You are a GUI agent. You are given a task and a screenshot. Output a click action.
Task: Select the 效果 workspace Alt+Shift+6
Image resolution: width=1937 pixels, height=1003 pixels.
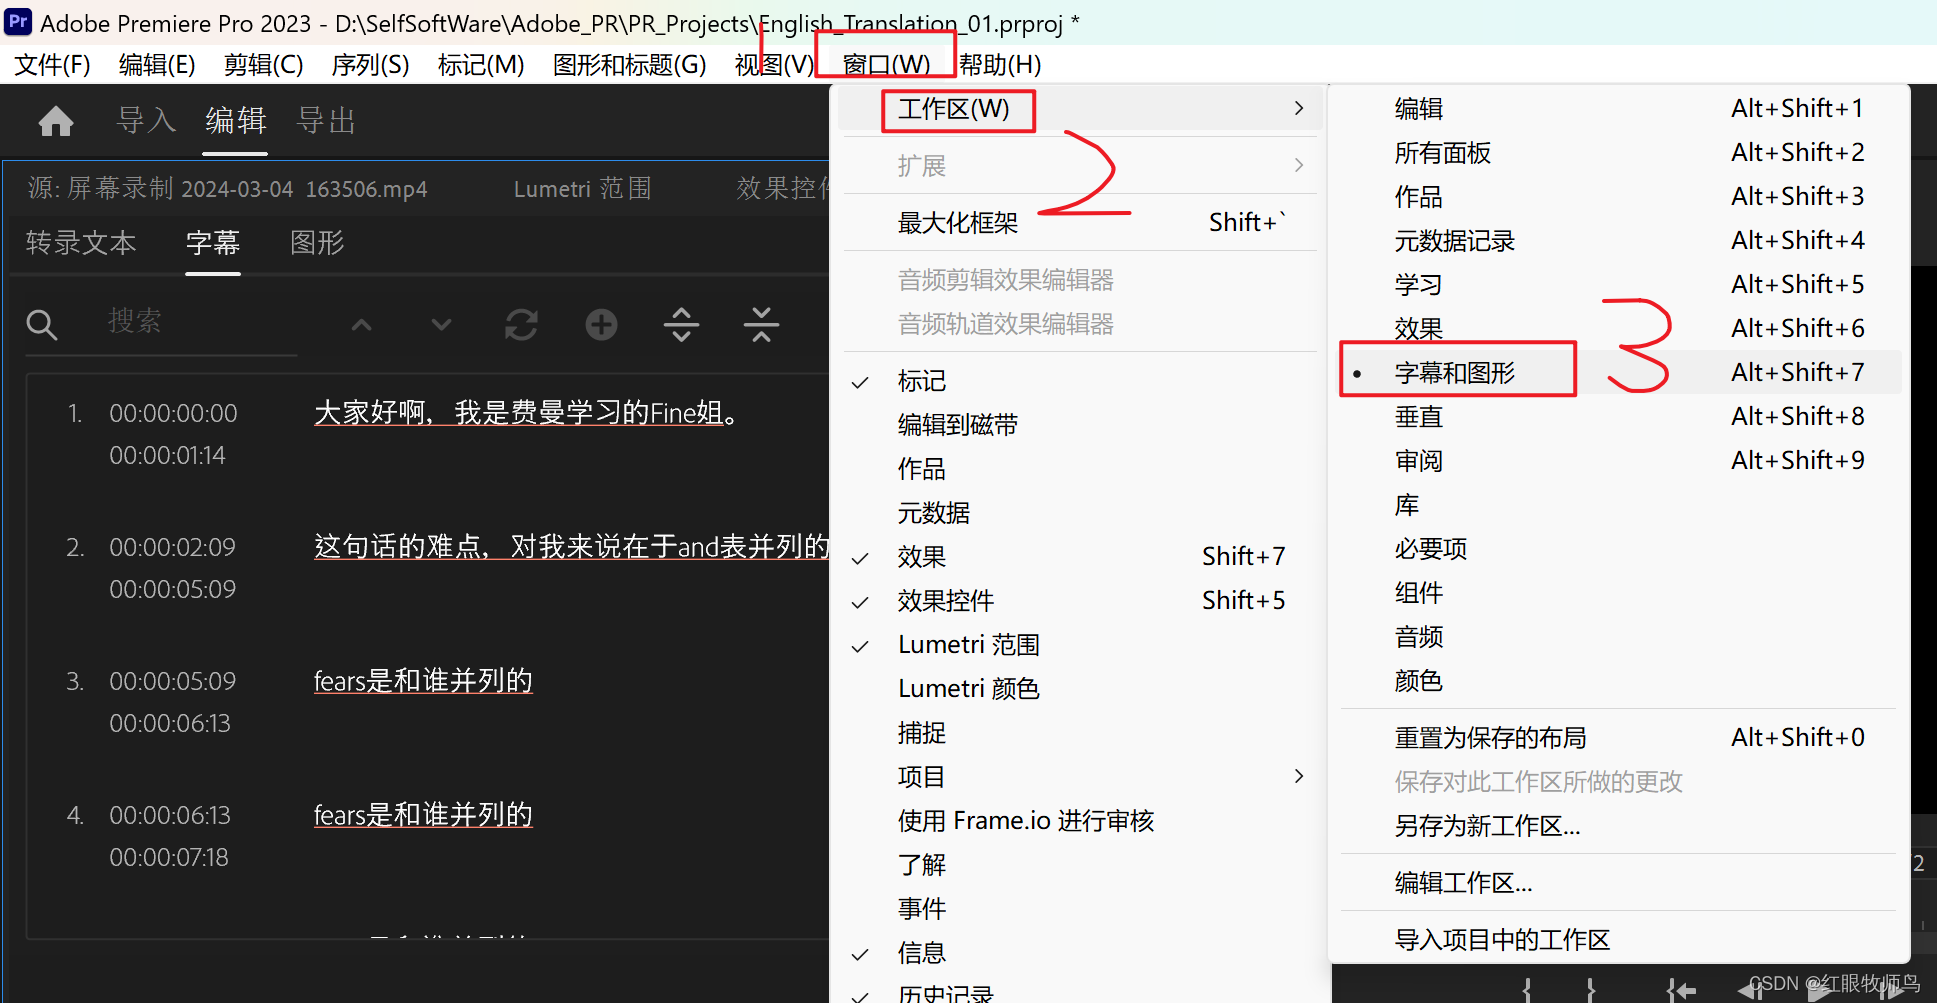pyautogui.click(x=1619, y=329)
